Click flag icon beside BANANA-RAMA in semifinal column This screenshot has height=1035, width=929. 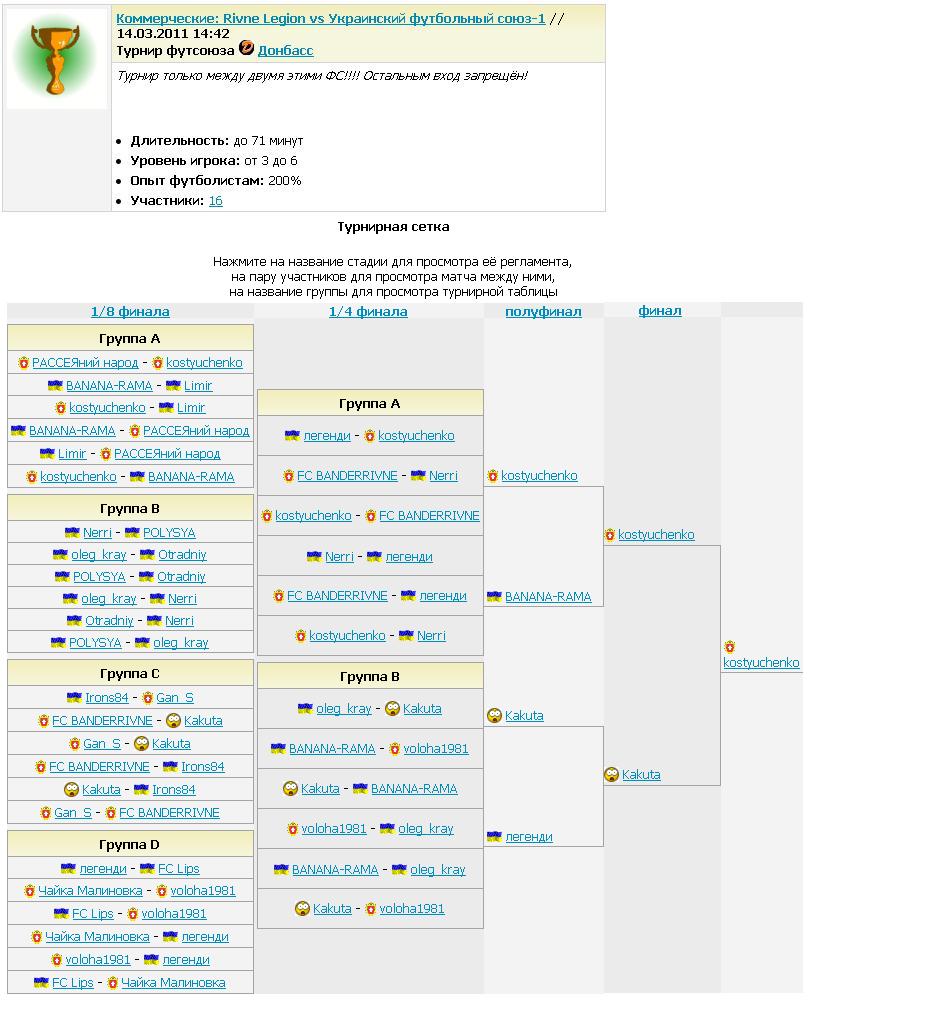point(494,597)
